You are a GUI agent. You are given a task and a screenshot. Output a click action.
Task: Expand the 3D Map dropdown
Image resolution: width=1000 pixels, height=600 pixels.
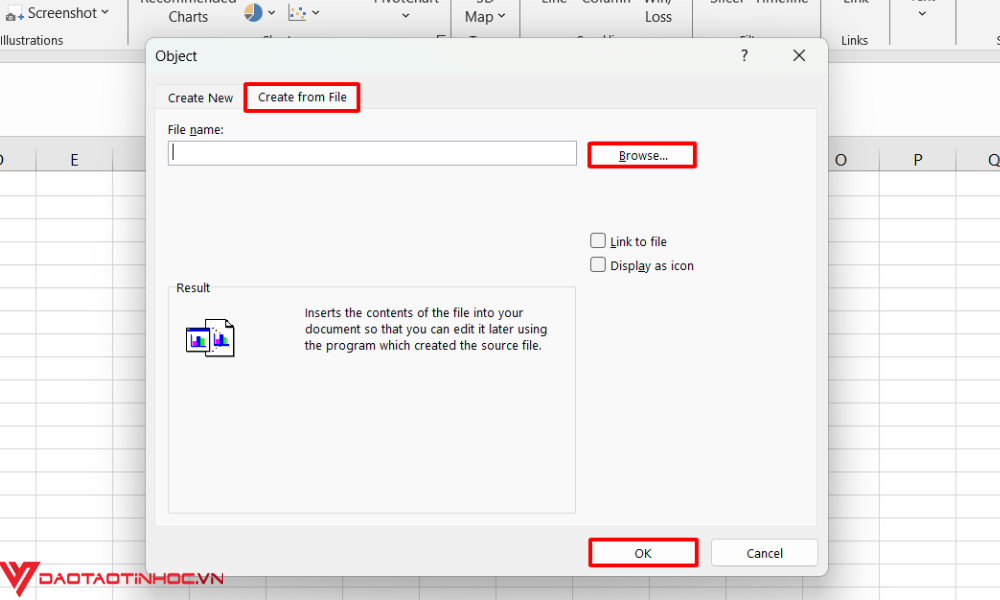pos(485,17)
